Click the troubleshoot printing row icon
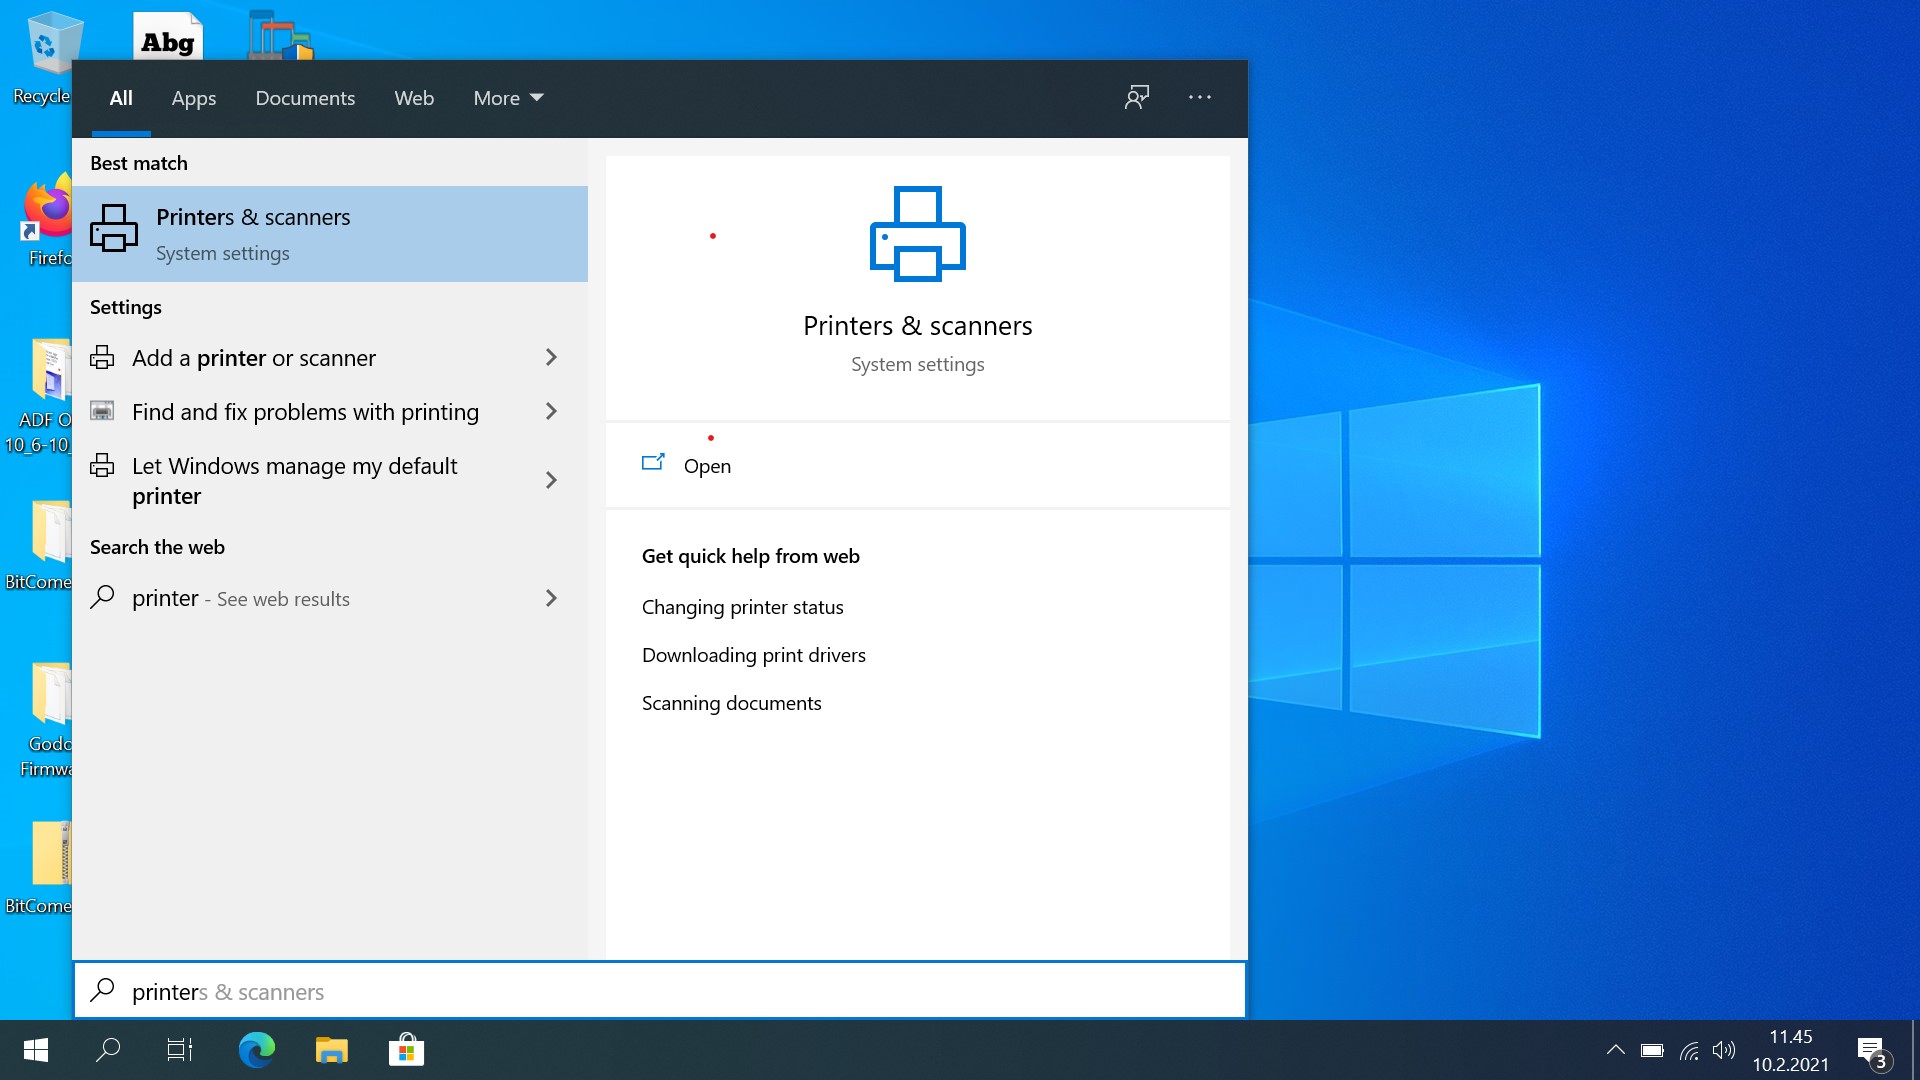Viewport: 1920px width, 1080px height. click(102, 411)
